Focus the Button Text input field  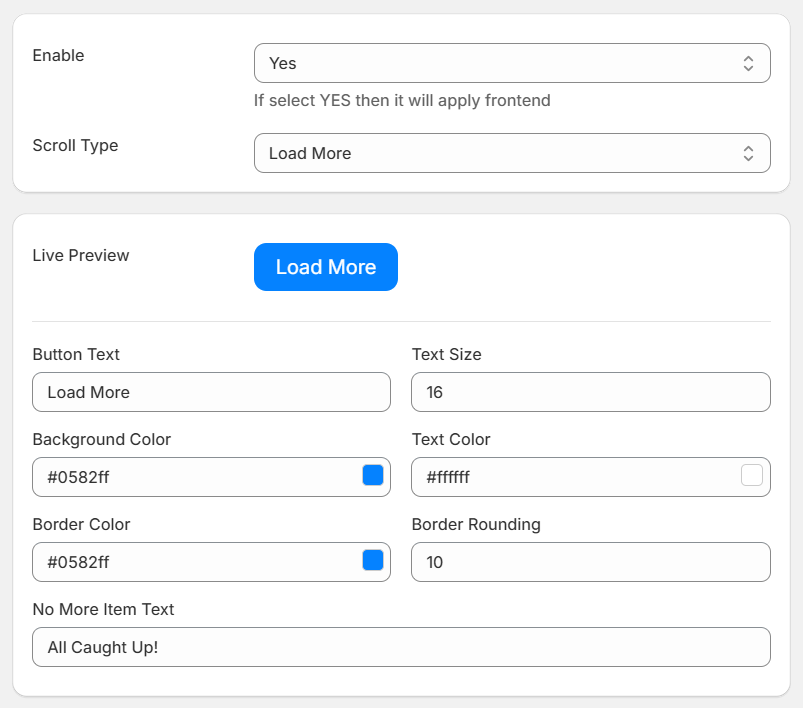tap(212, 392)
